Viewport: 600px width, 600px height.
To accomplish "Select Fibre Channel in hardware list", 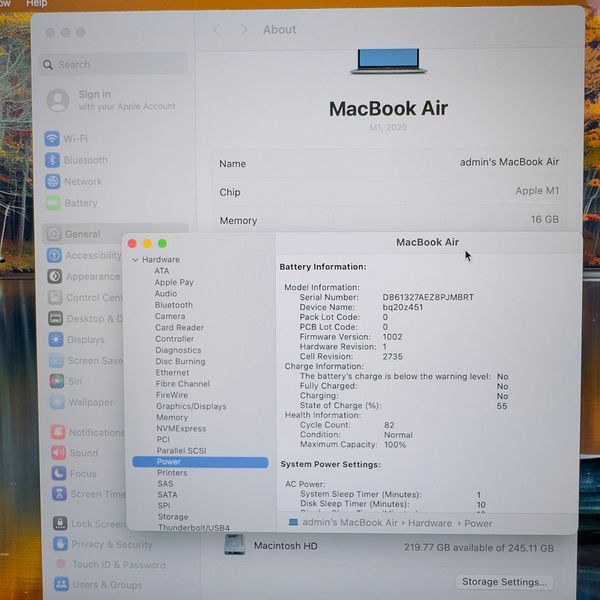I will coord(183,383).
